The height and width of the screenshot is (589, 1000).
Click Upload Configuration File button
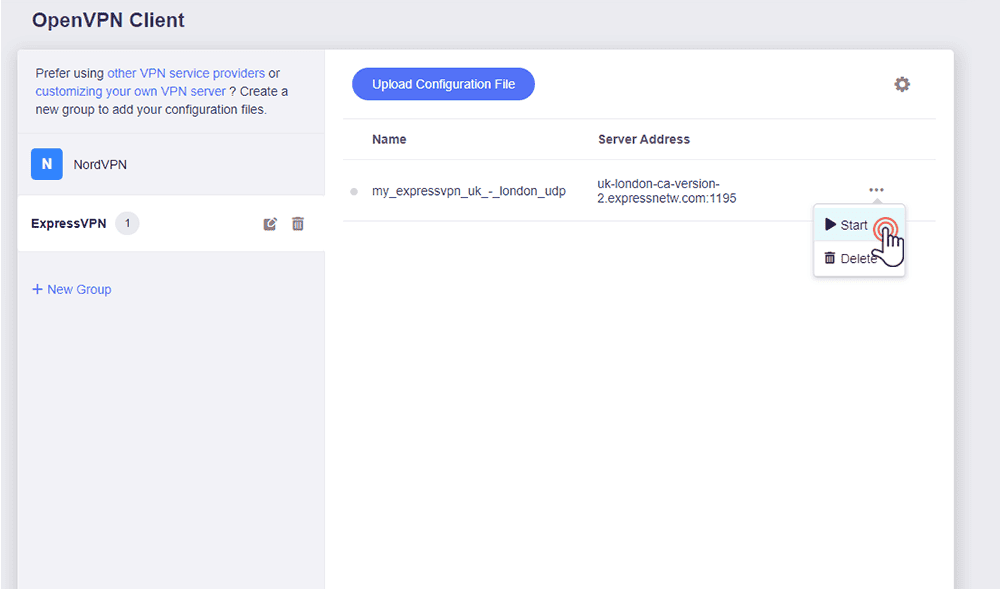point(443,84)
